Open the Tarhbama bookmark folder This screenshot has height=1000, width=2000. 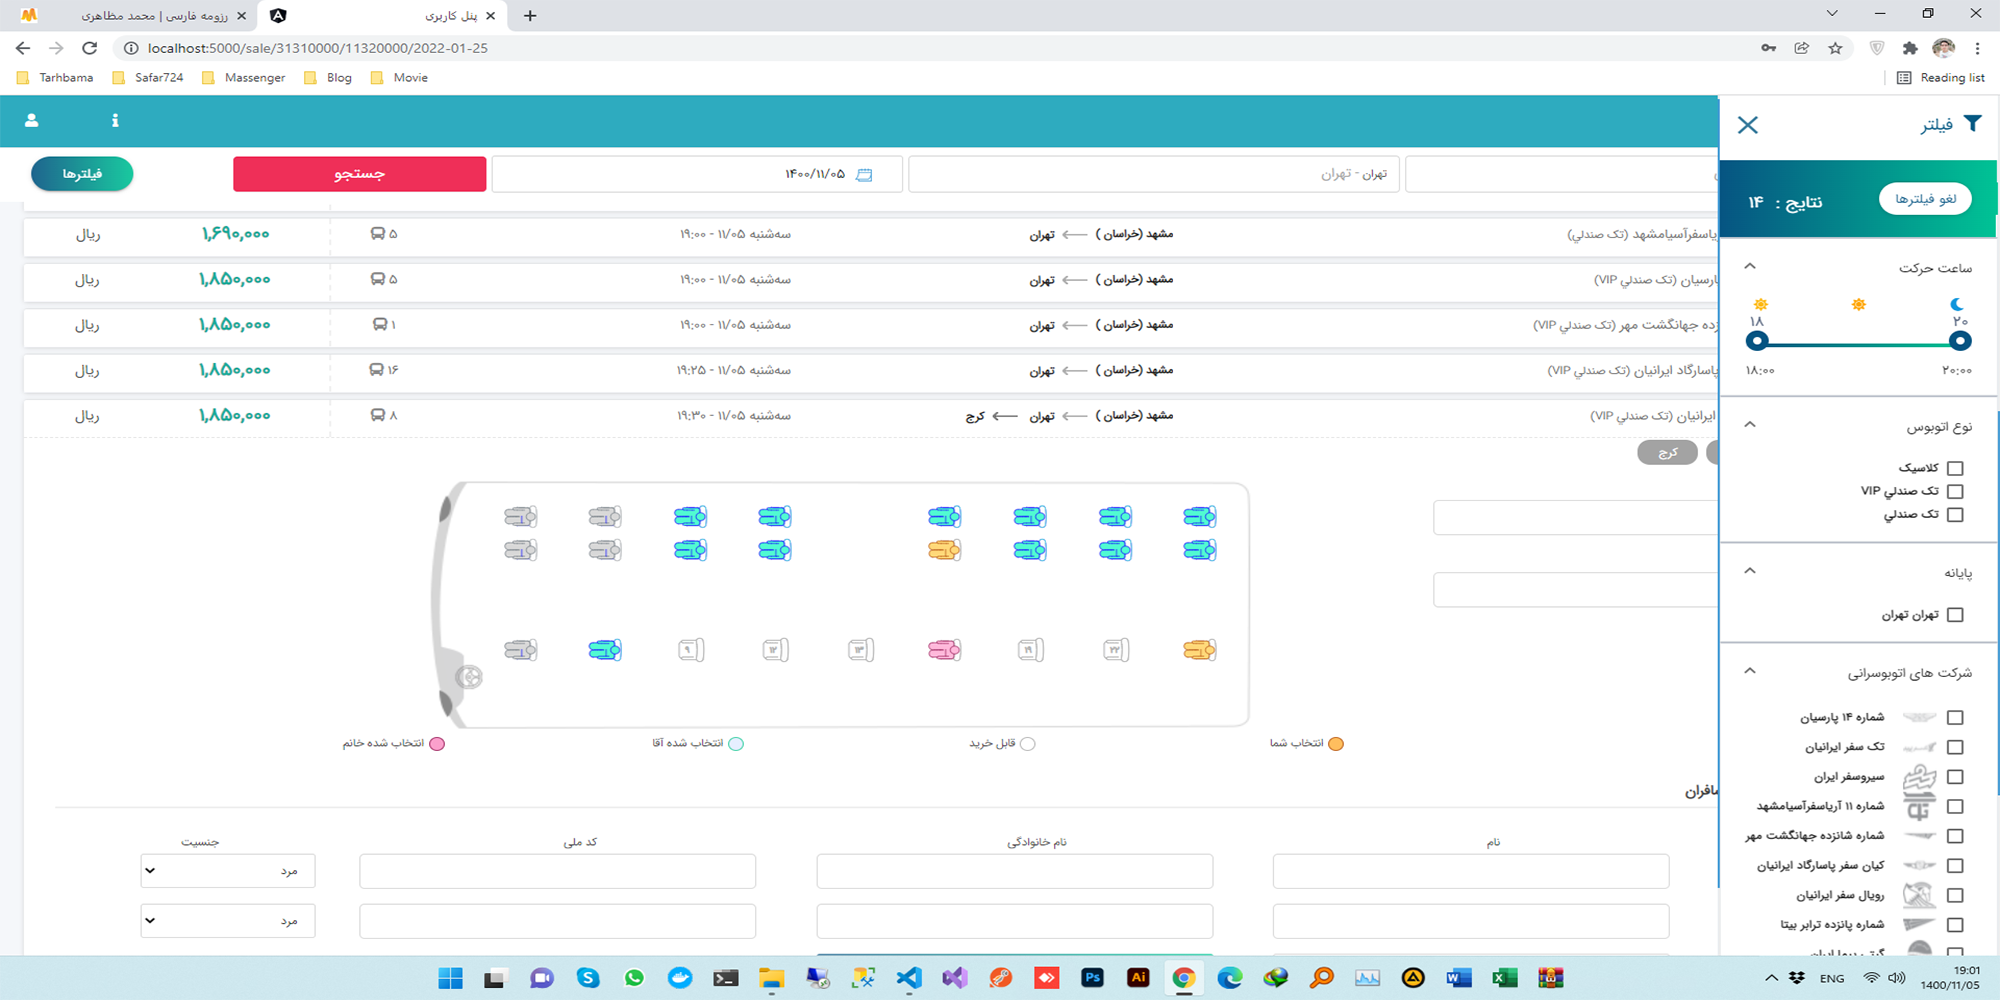tap(56, 78)
